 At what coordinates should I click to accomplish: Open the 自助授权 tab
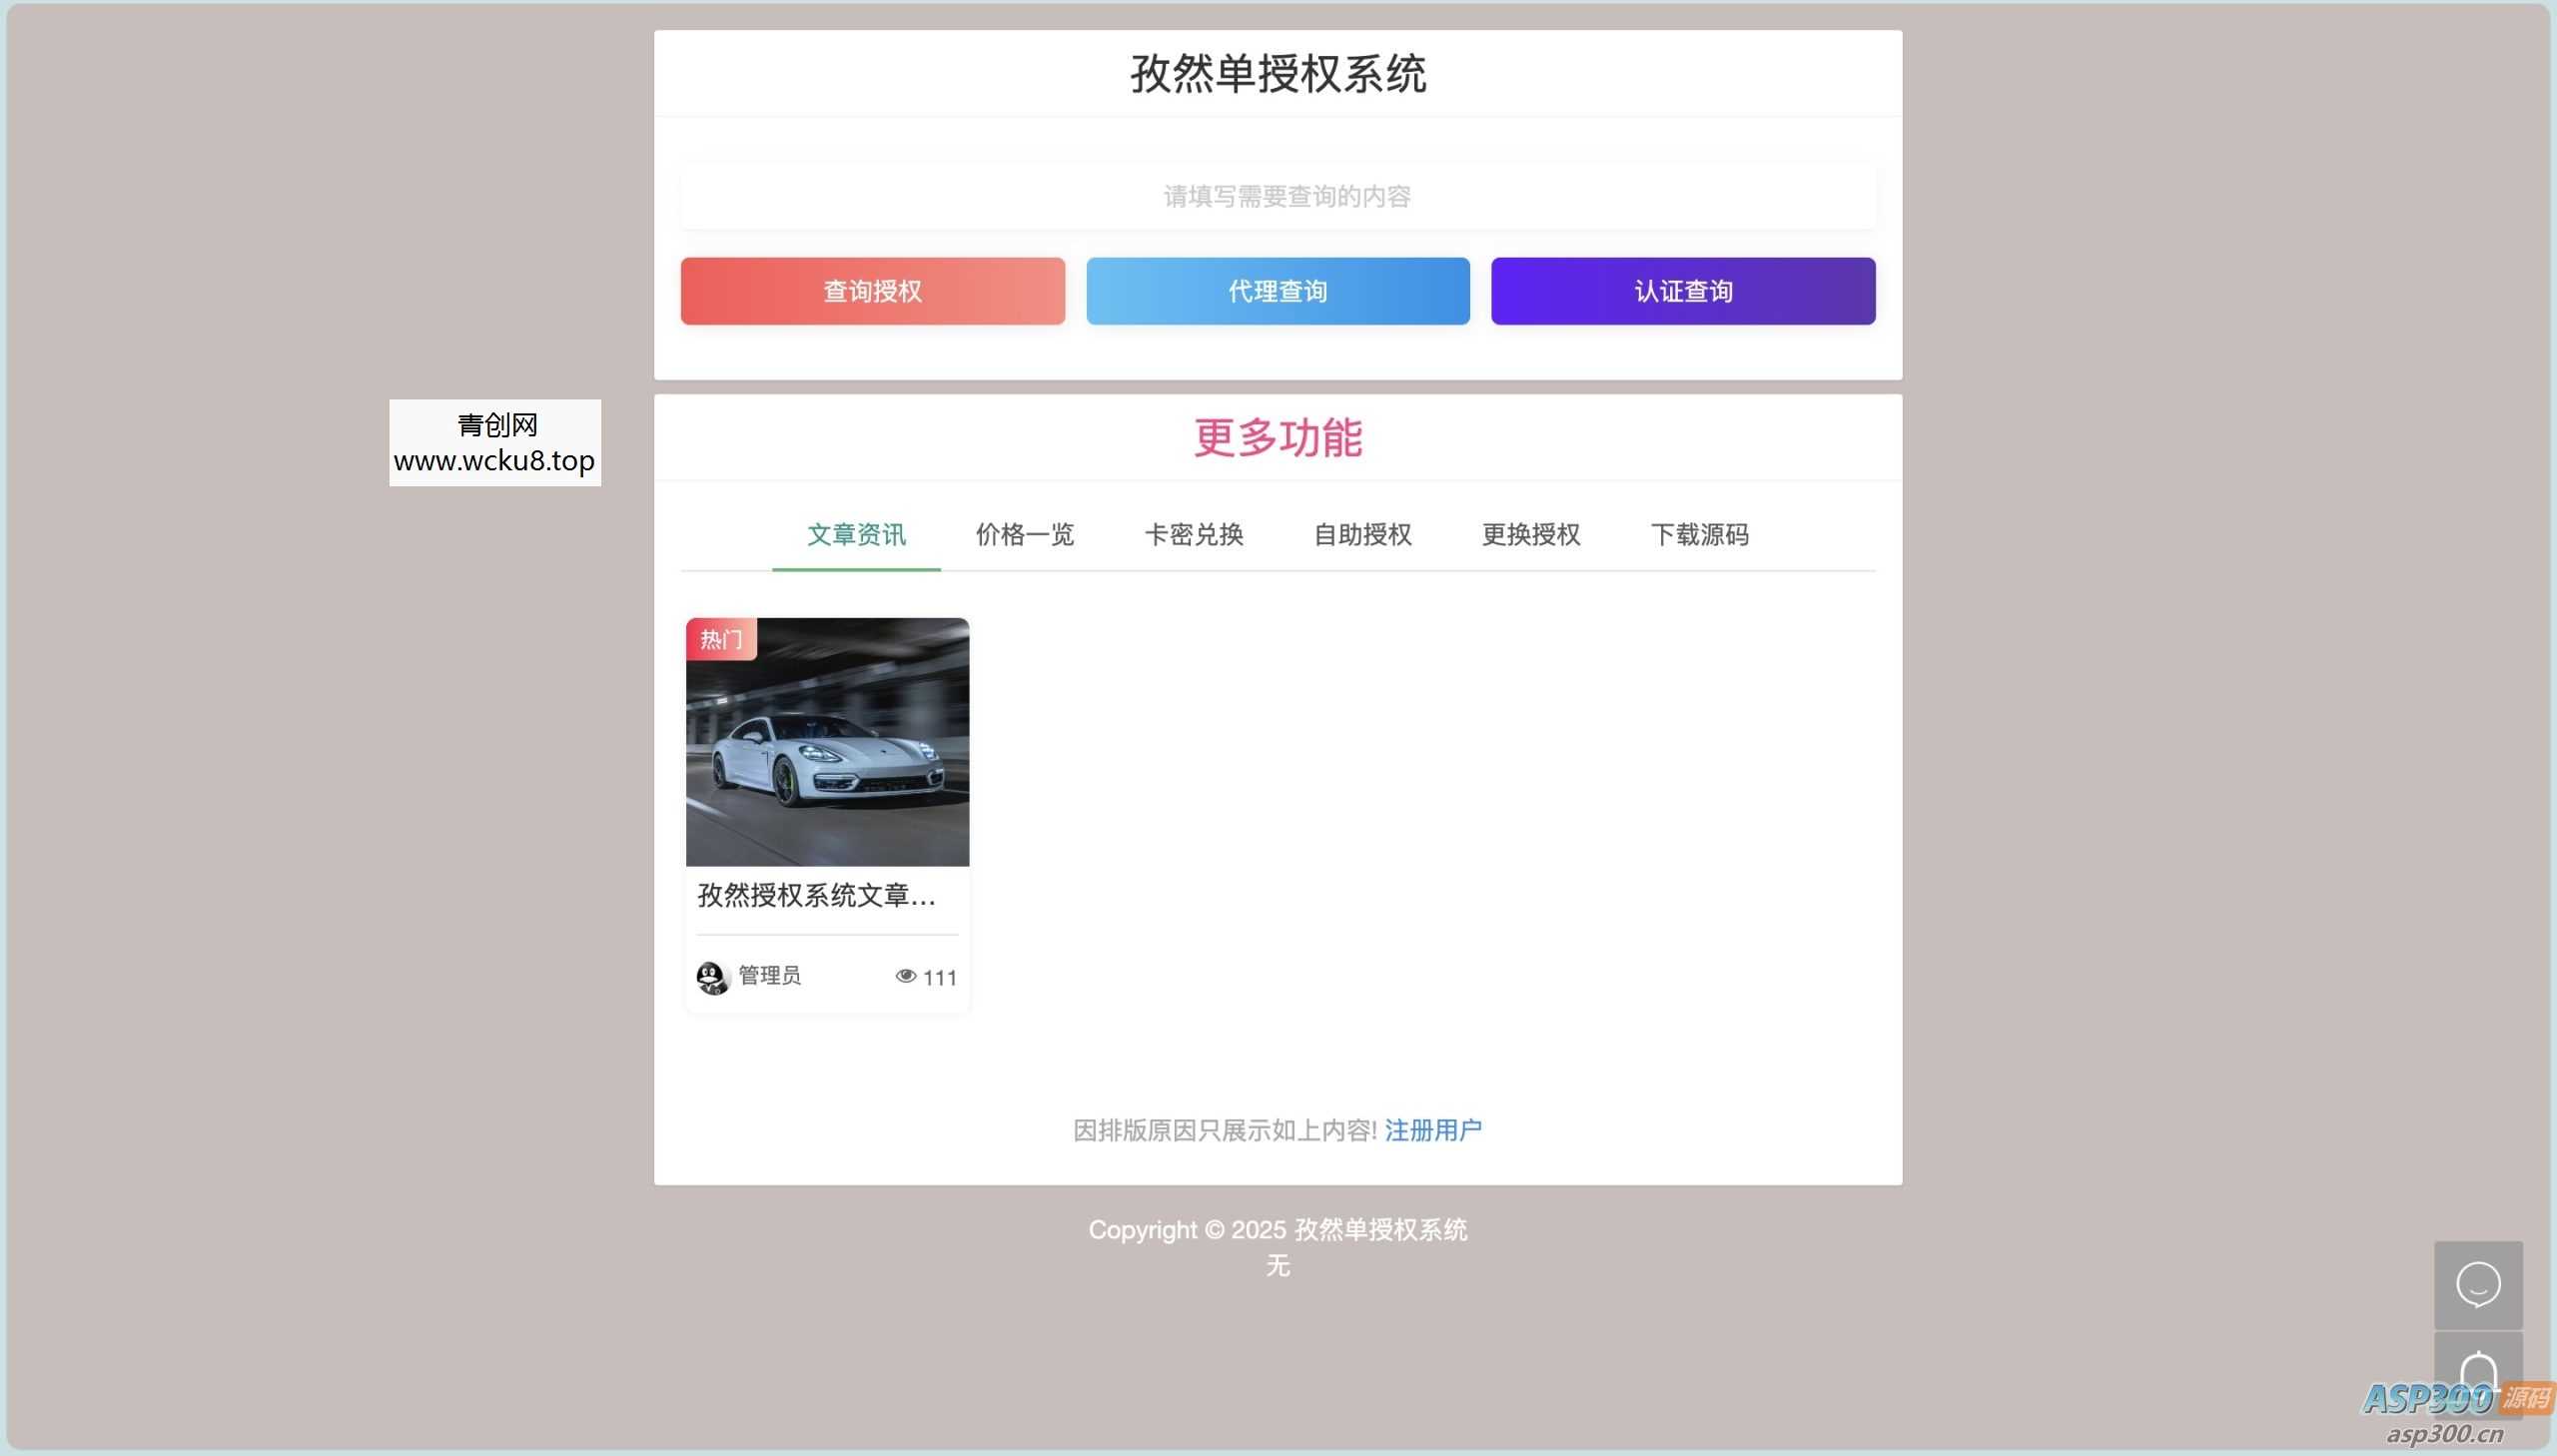pyautogui.click(x=1362, y=535)
